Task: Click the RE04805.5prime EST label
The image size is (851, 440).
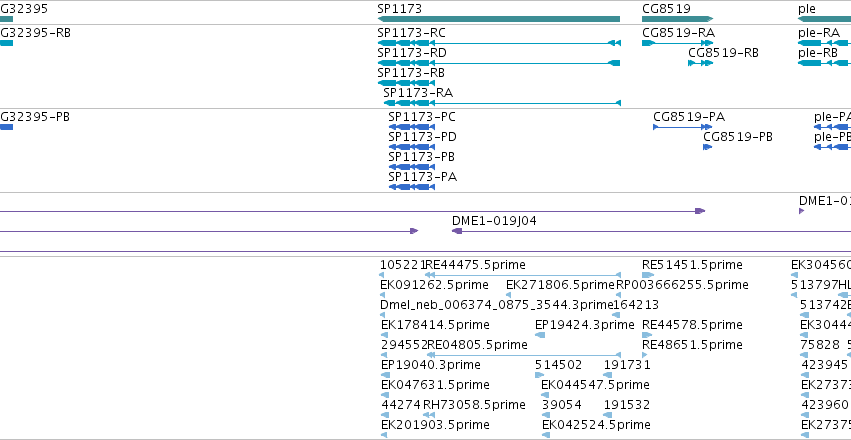Action: coord(477,345)
